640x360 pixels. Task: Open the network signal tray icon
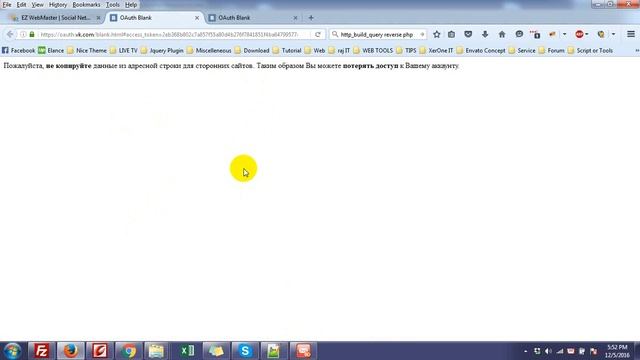point(560,351)
